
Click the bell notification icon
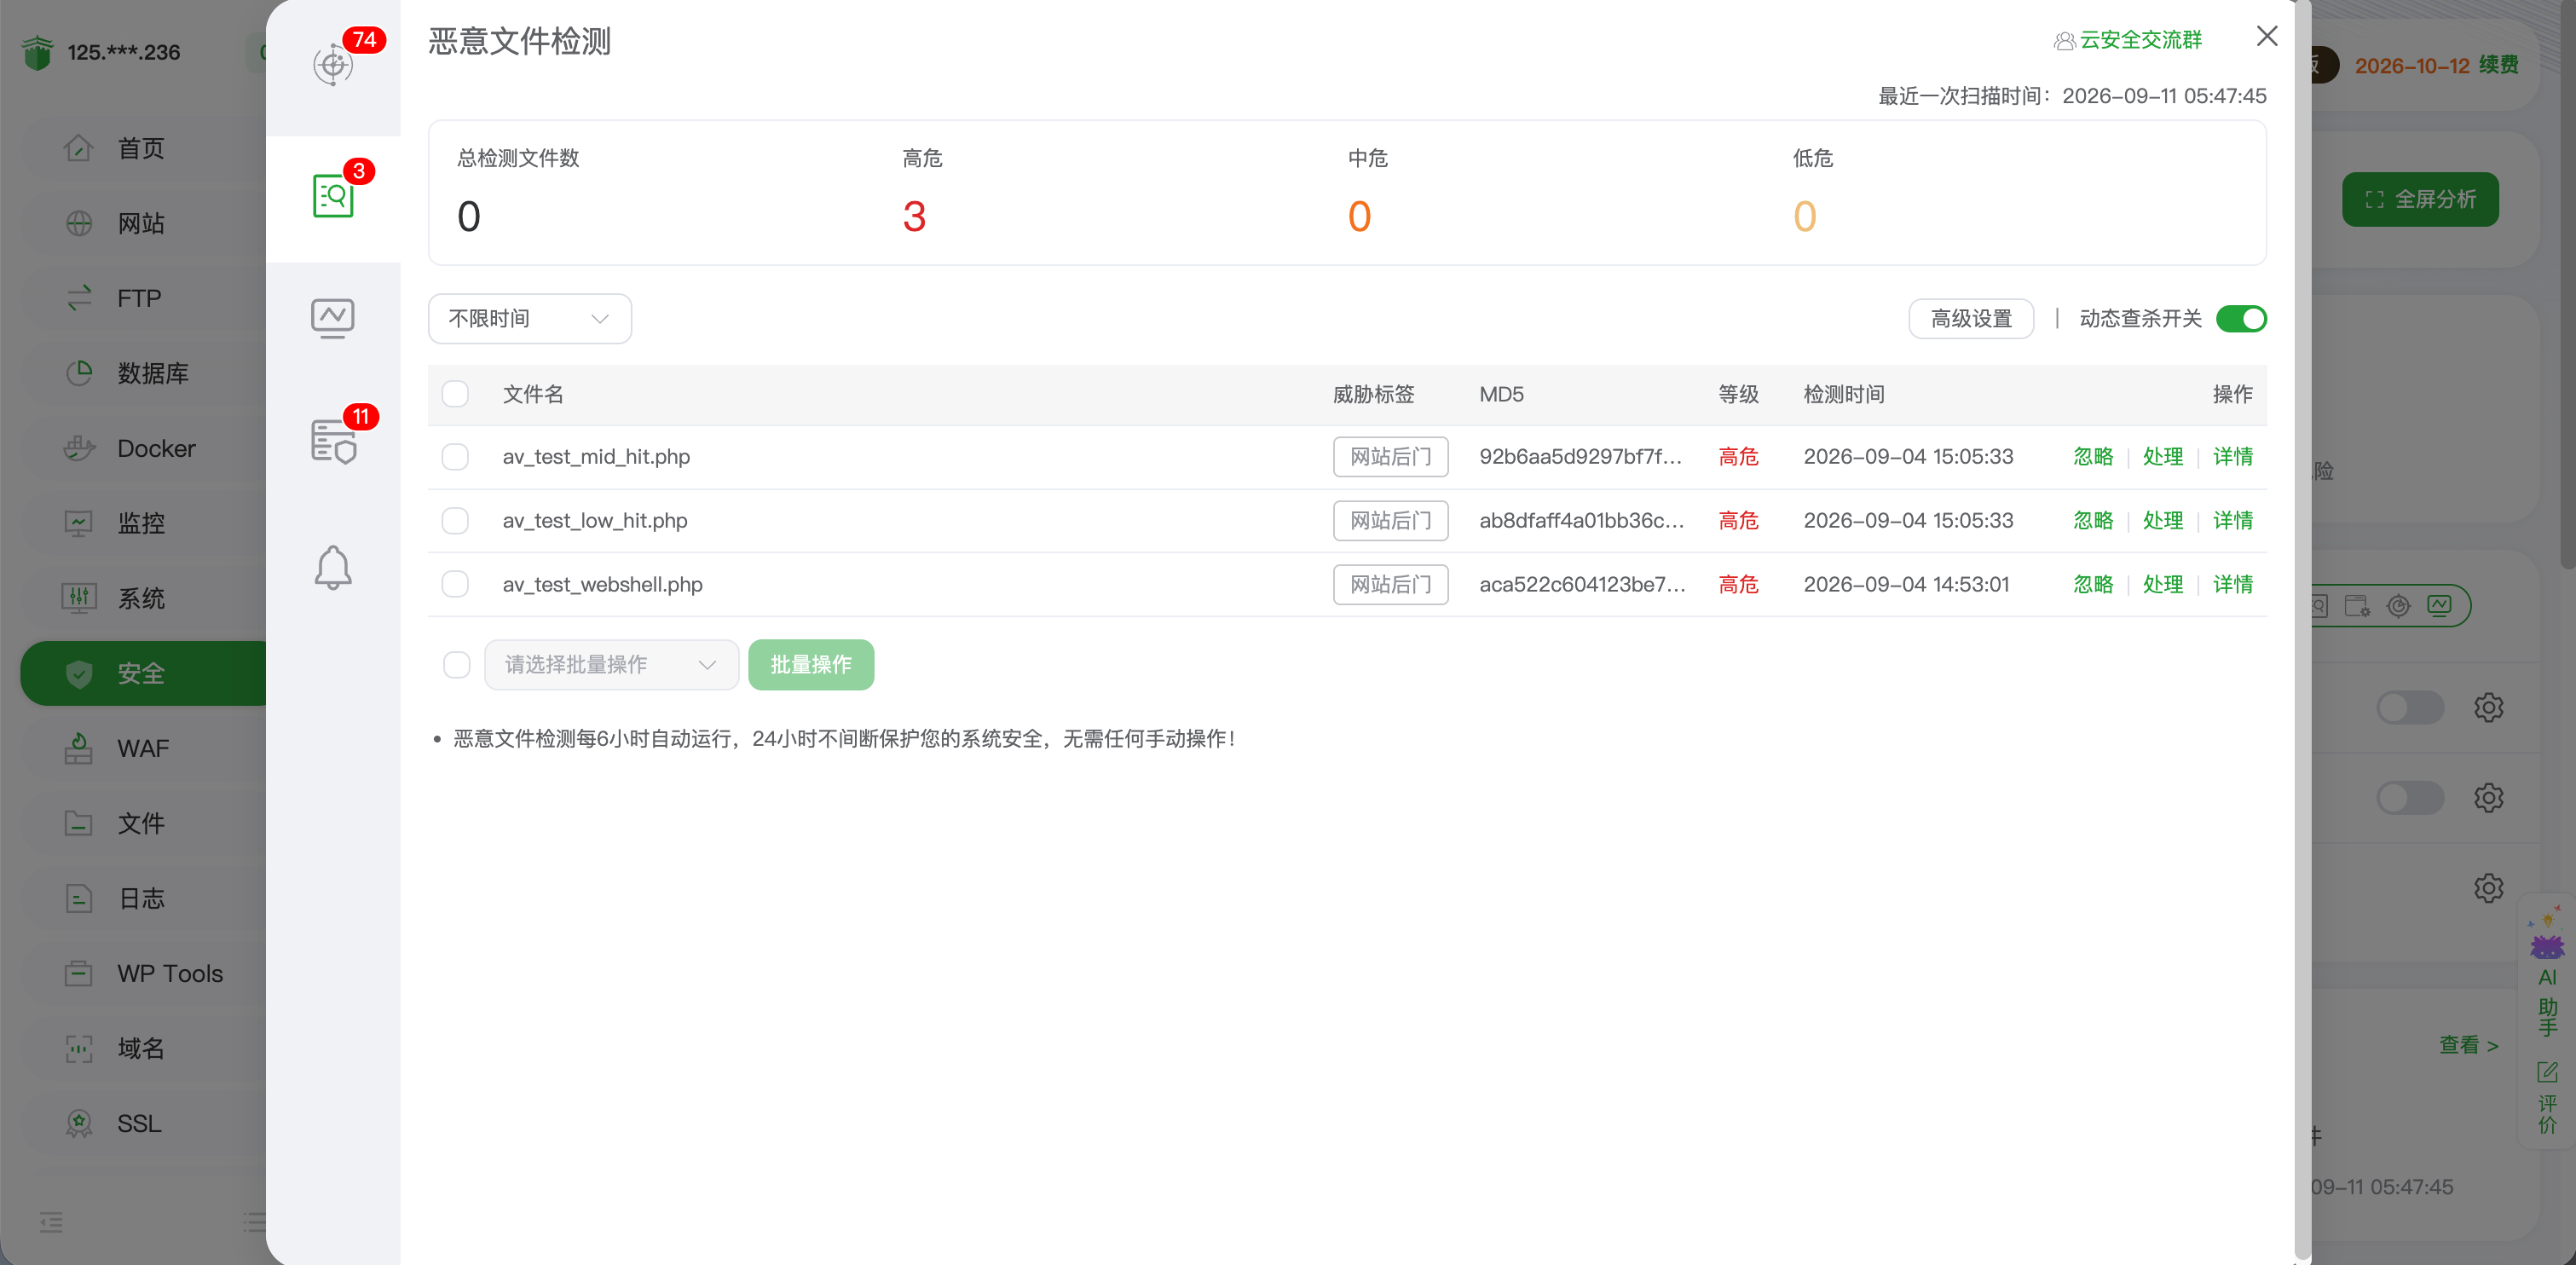[x=333, y=568]
